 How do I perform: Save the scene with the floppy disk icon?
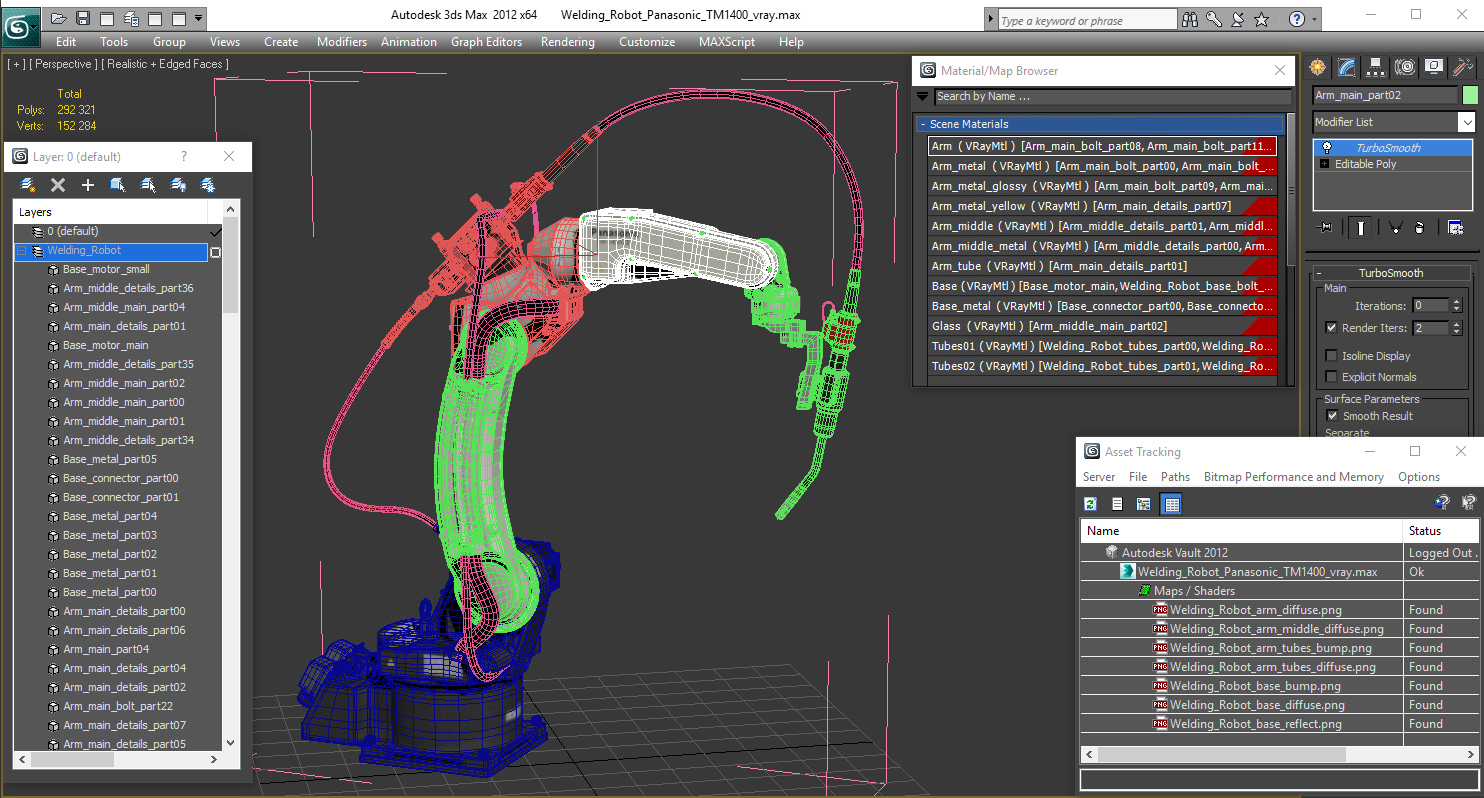pyautogui.click(x=83, y=18)
